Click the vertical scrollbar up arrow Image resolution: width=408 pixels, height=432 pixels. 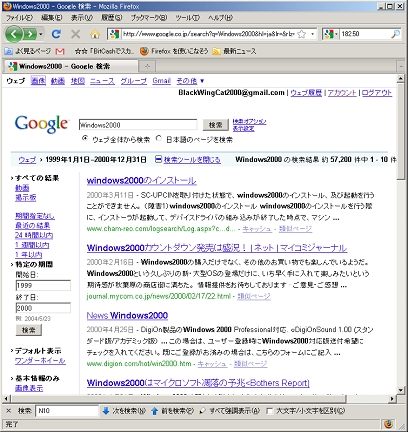point(401,79)
